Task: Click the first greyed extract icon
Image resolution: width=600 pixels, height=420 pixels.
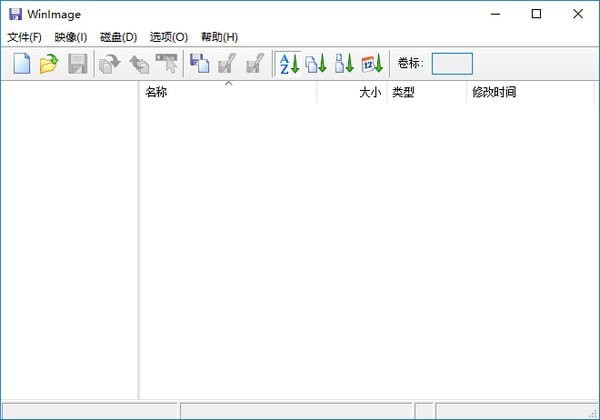Action: (227, 63)
